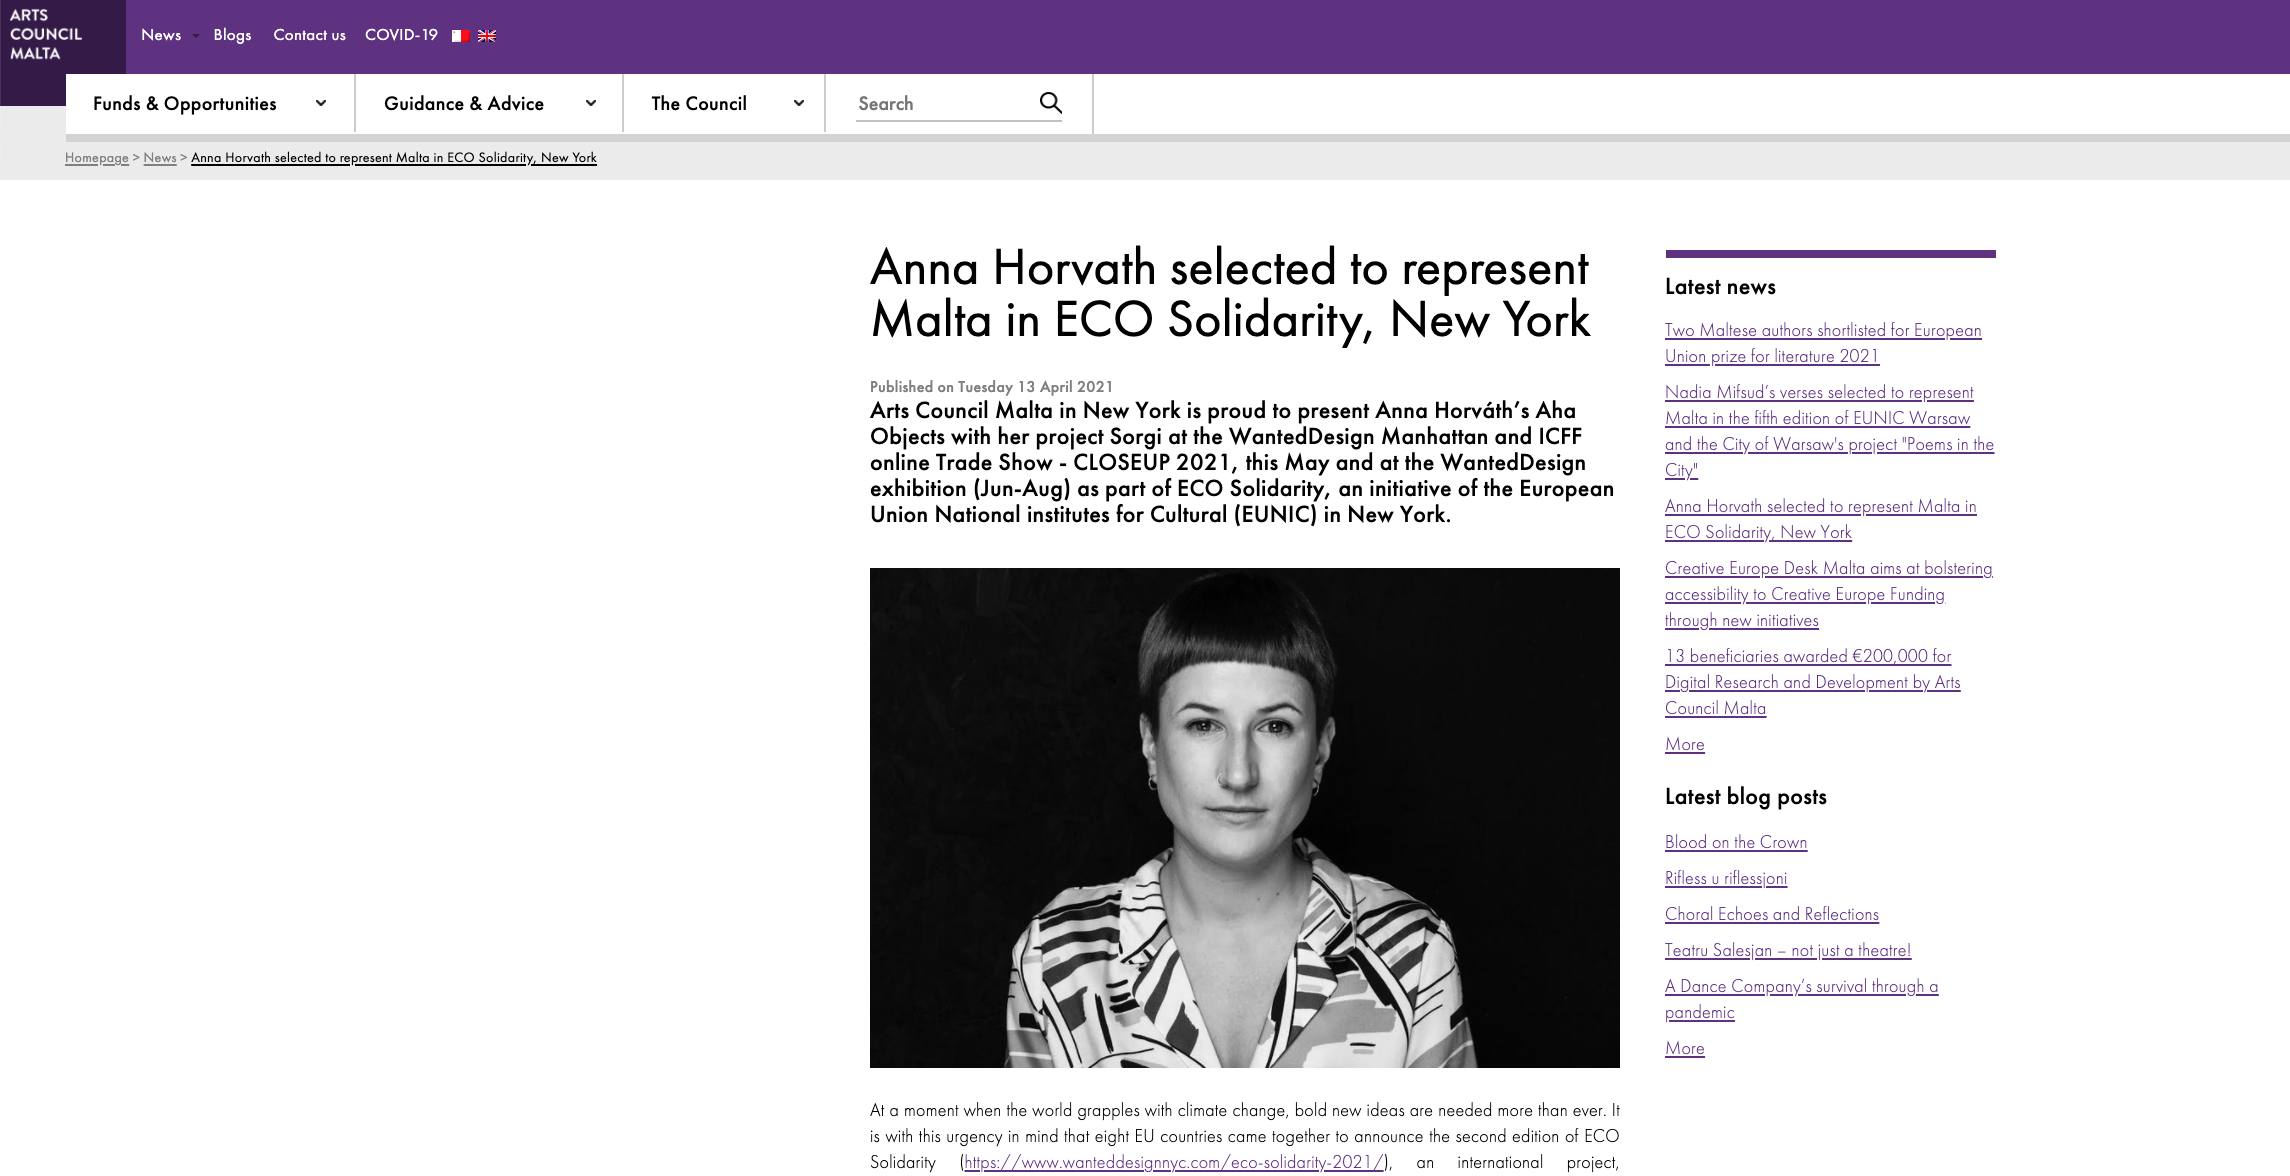Go to Contact us page
Image resolution: width=2290 pixels, height=1176 pixels.
[x=309, y=35]
